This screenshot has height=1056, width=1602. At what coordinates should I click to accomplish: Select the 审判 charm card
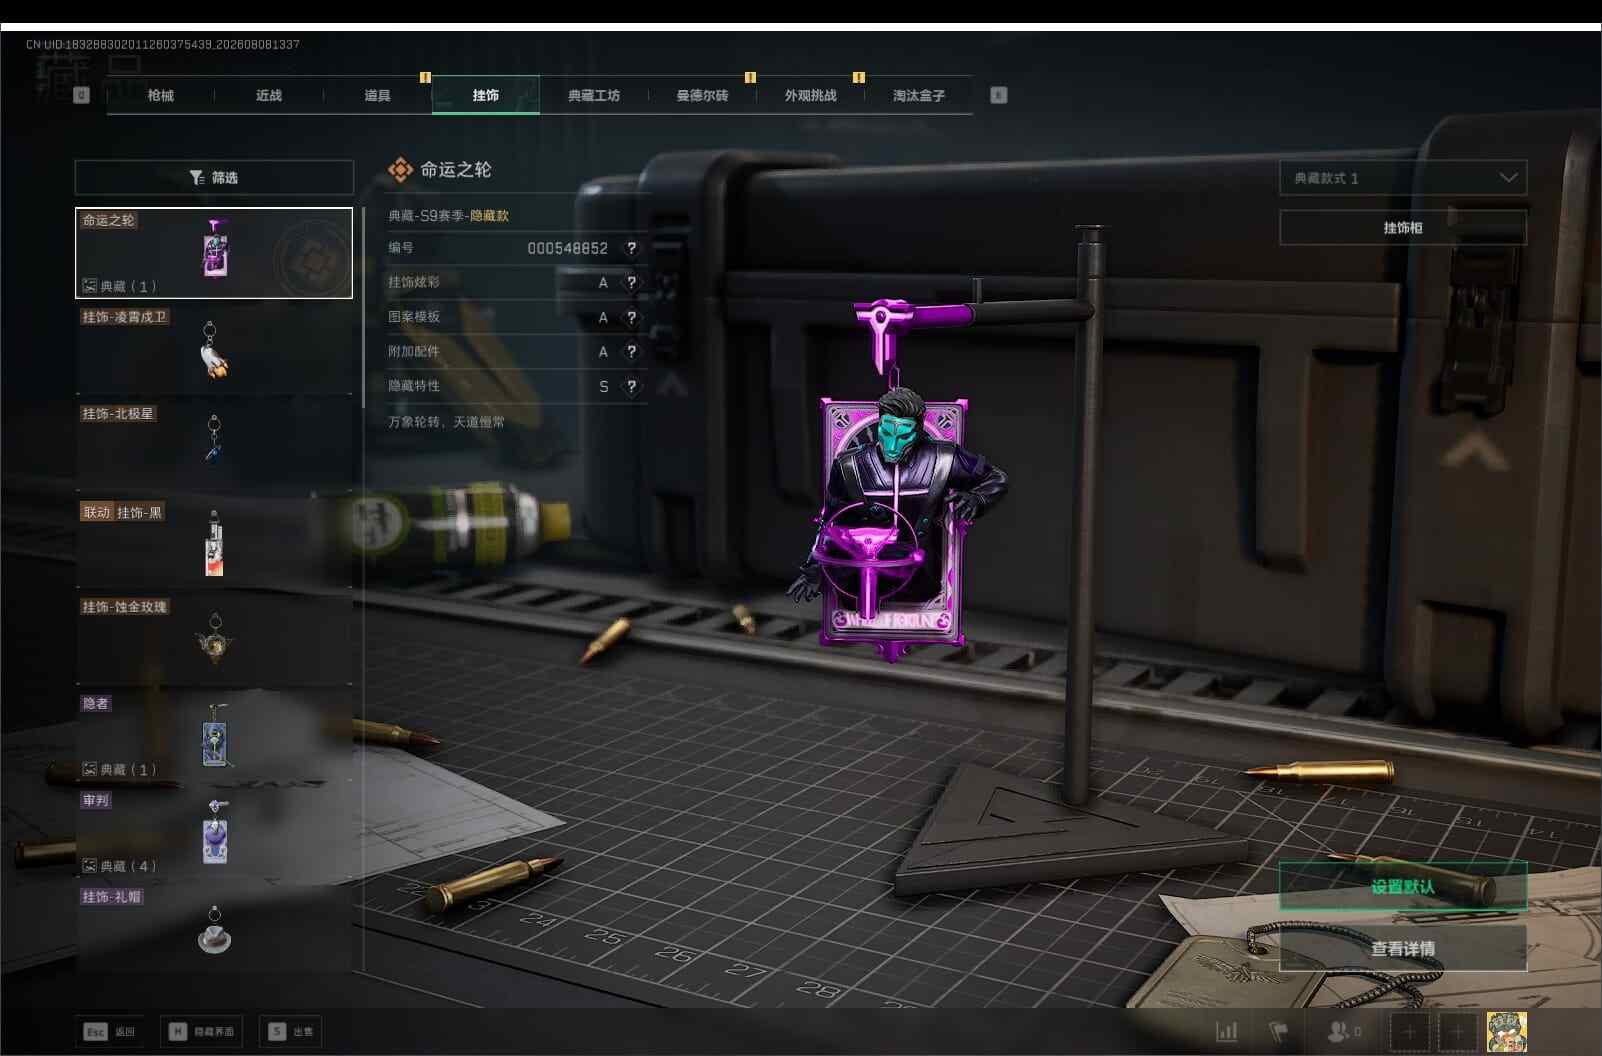(214, 835)
